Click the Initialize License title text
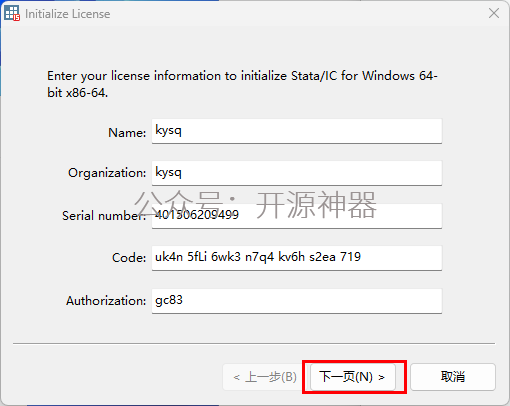The image size is (510, 406). pyautogui.click(x=67, y=14)
